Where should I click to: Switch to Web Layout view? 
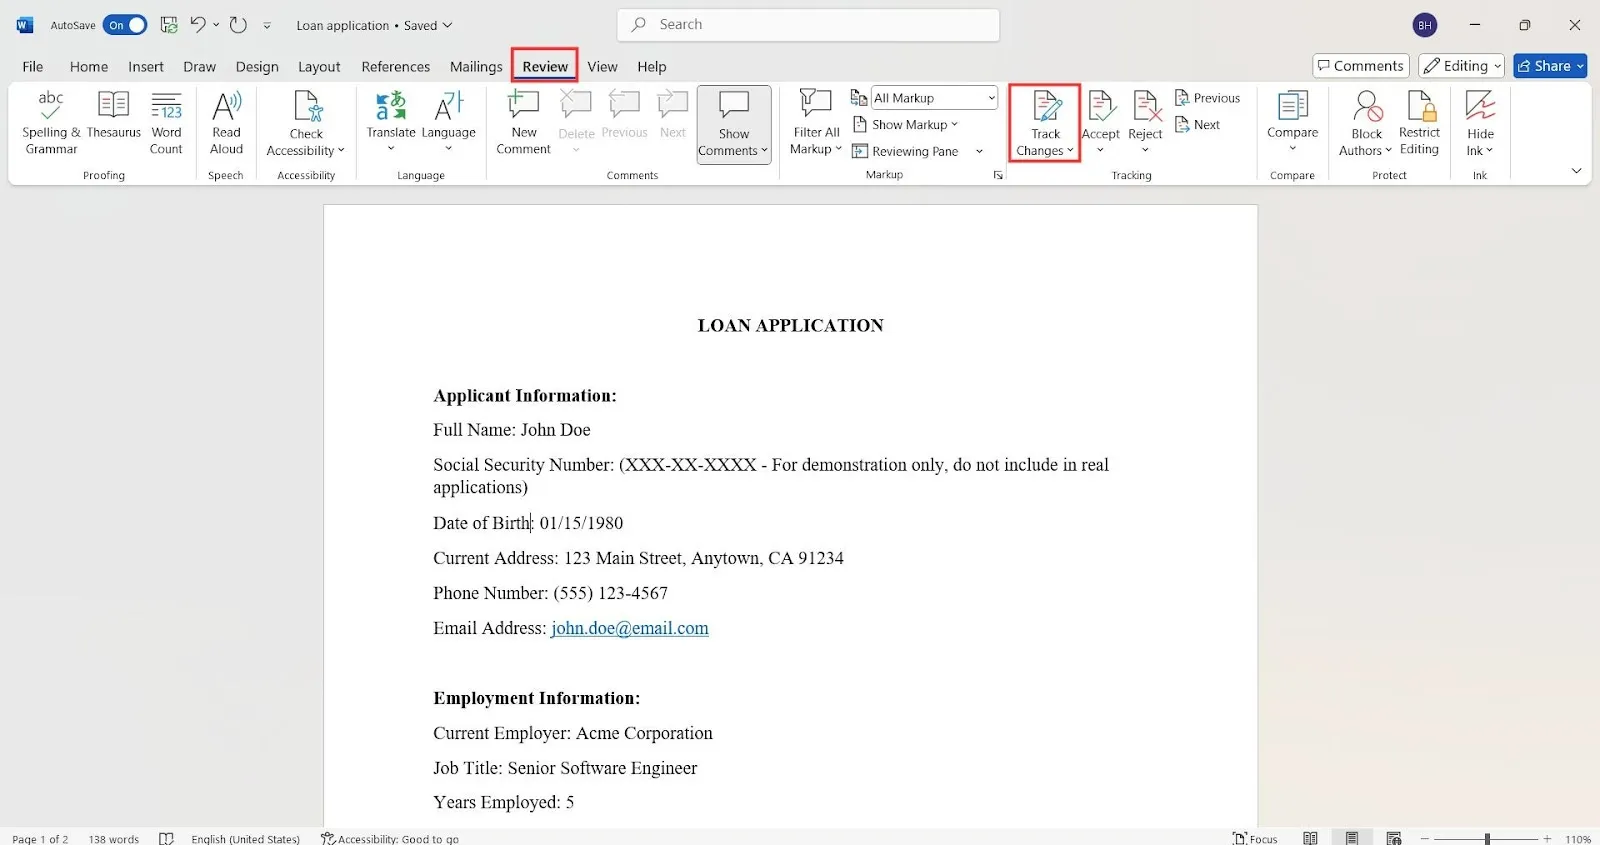1394,838
